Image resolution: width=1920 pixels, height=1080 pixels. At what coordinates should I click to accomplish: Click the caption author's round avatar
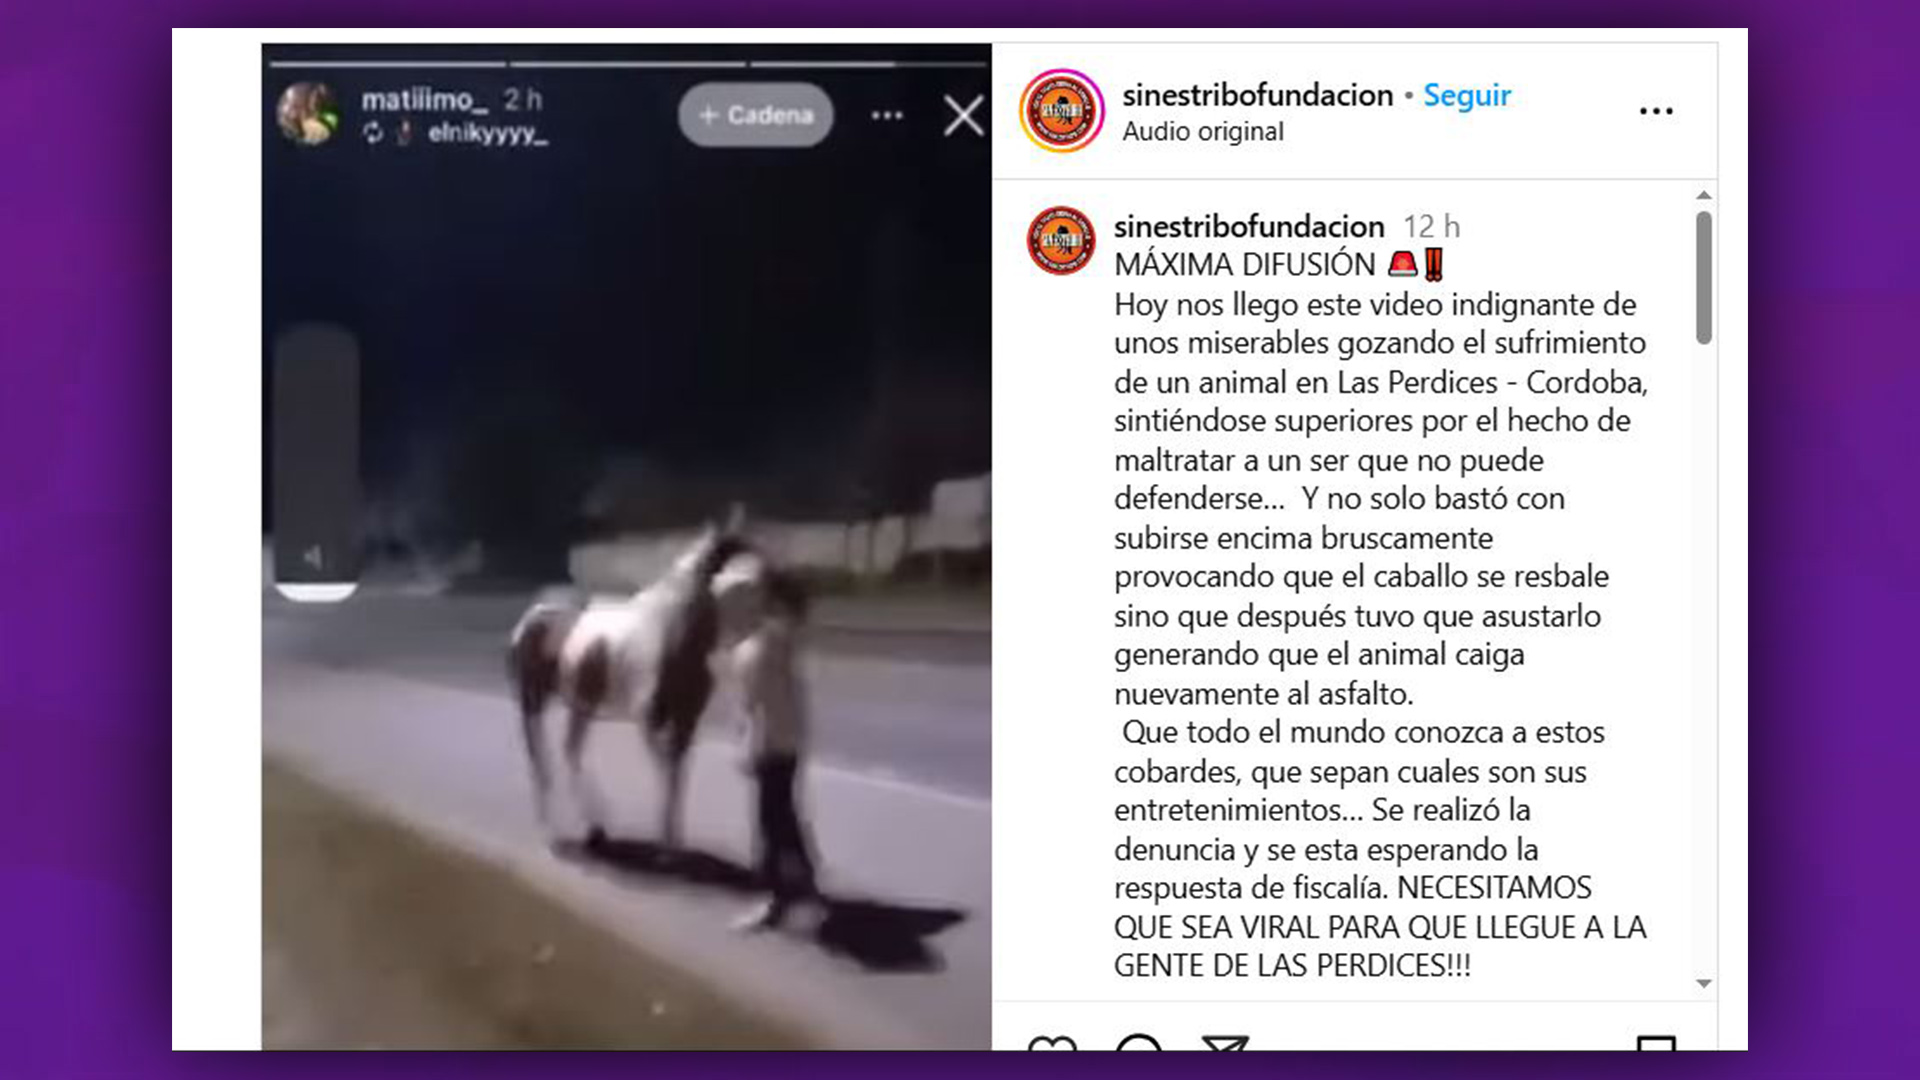coord(1062,241)
